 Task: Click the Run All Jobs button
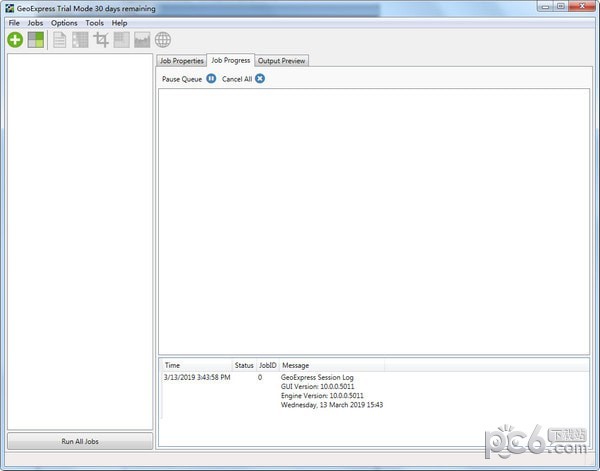[80, 441]
